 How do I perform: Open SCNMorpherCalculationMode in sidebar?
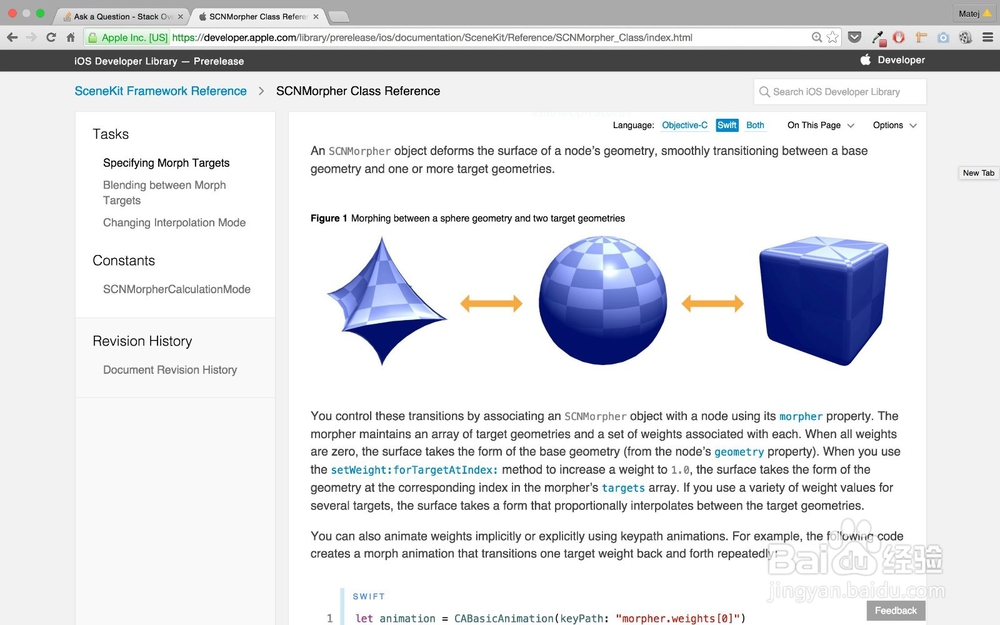177,290
